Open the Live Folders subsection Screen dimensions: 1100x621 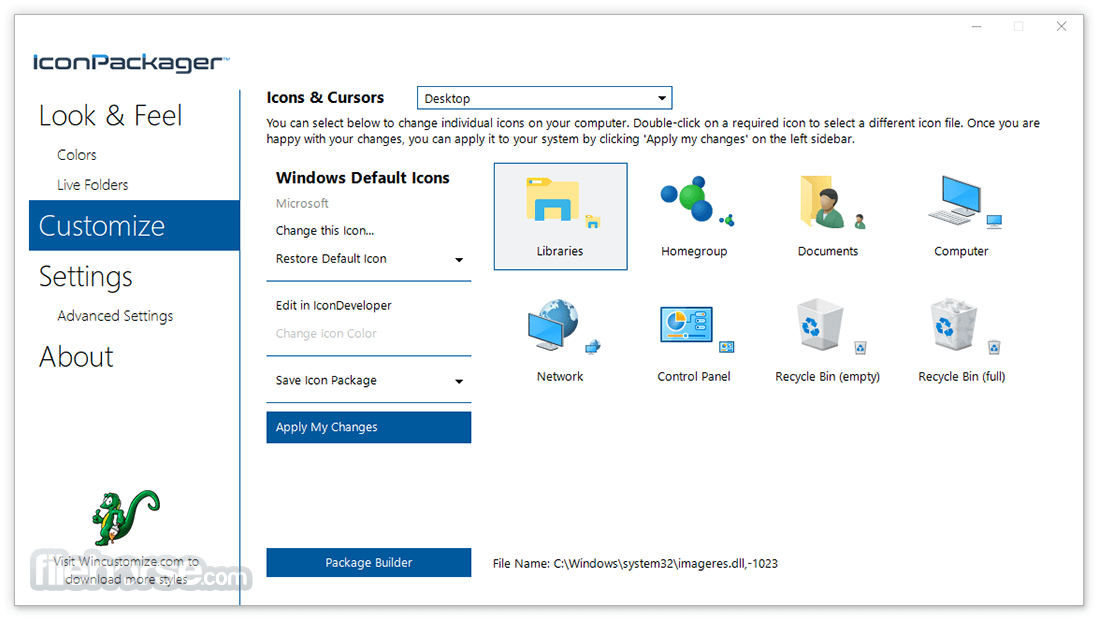pos(93,185)
